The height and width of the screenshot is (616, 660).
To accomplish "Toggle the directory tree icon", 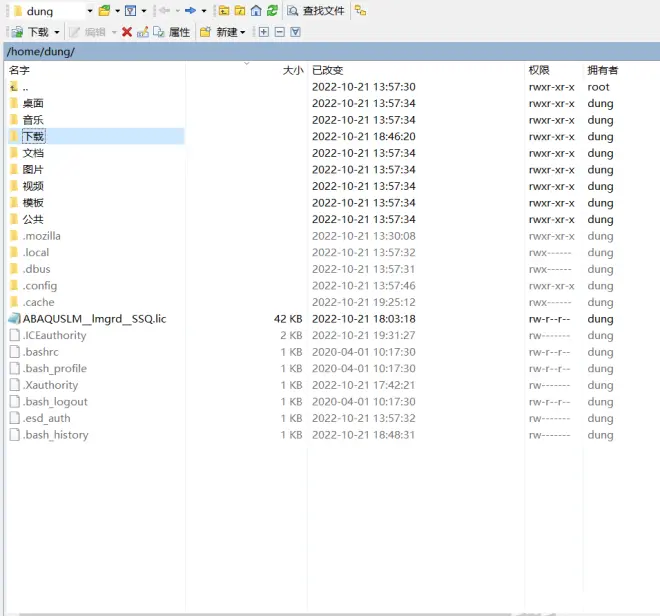I will (360, 11).
